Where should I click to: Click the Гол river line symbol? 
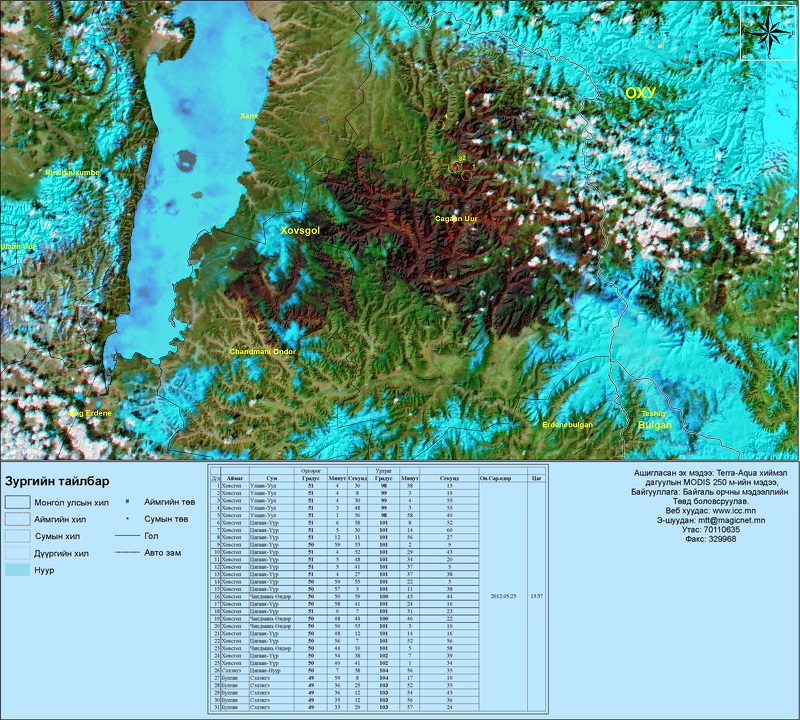click(x=126, y=536)
